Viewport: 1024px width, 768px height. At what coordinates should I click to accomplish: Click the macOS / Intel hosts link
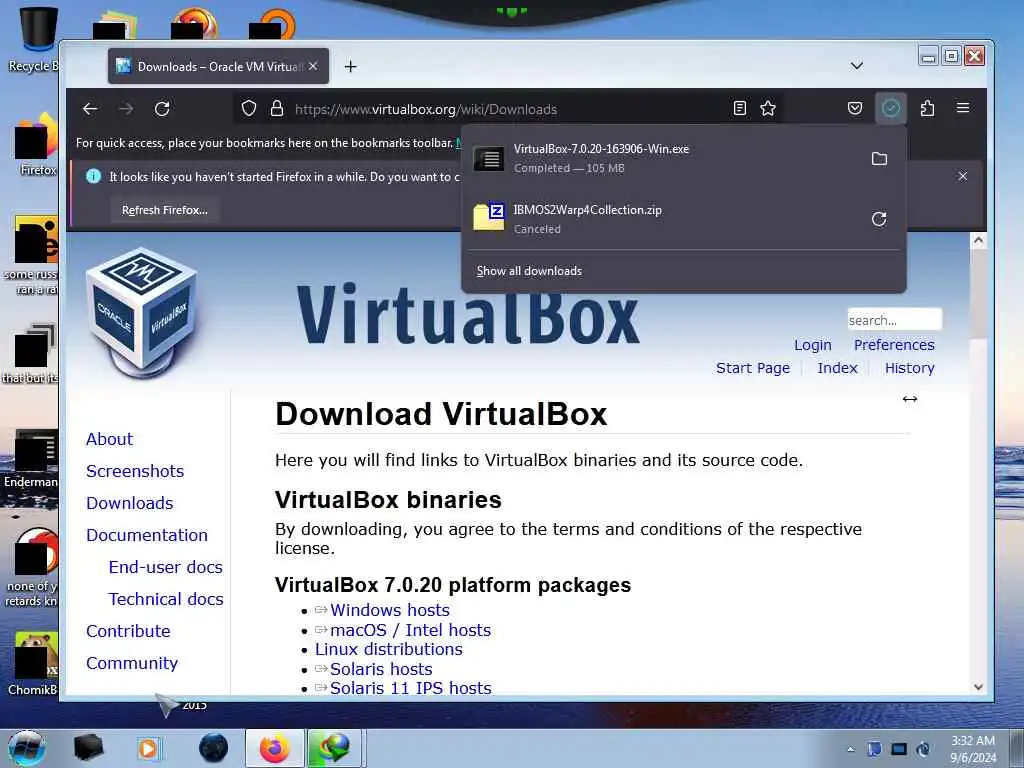(x=410, y=630)
